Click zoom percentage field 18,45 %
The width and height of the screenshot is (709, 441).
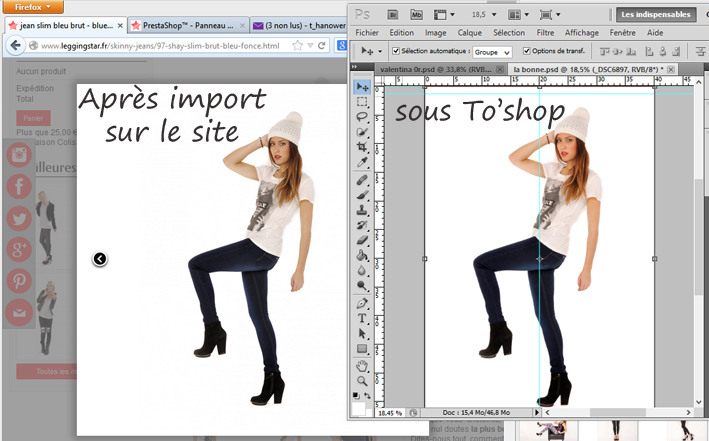pyautogui.click(x=390, y=413)
